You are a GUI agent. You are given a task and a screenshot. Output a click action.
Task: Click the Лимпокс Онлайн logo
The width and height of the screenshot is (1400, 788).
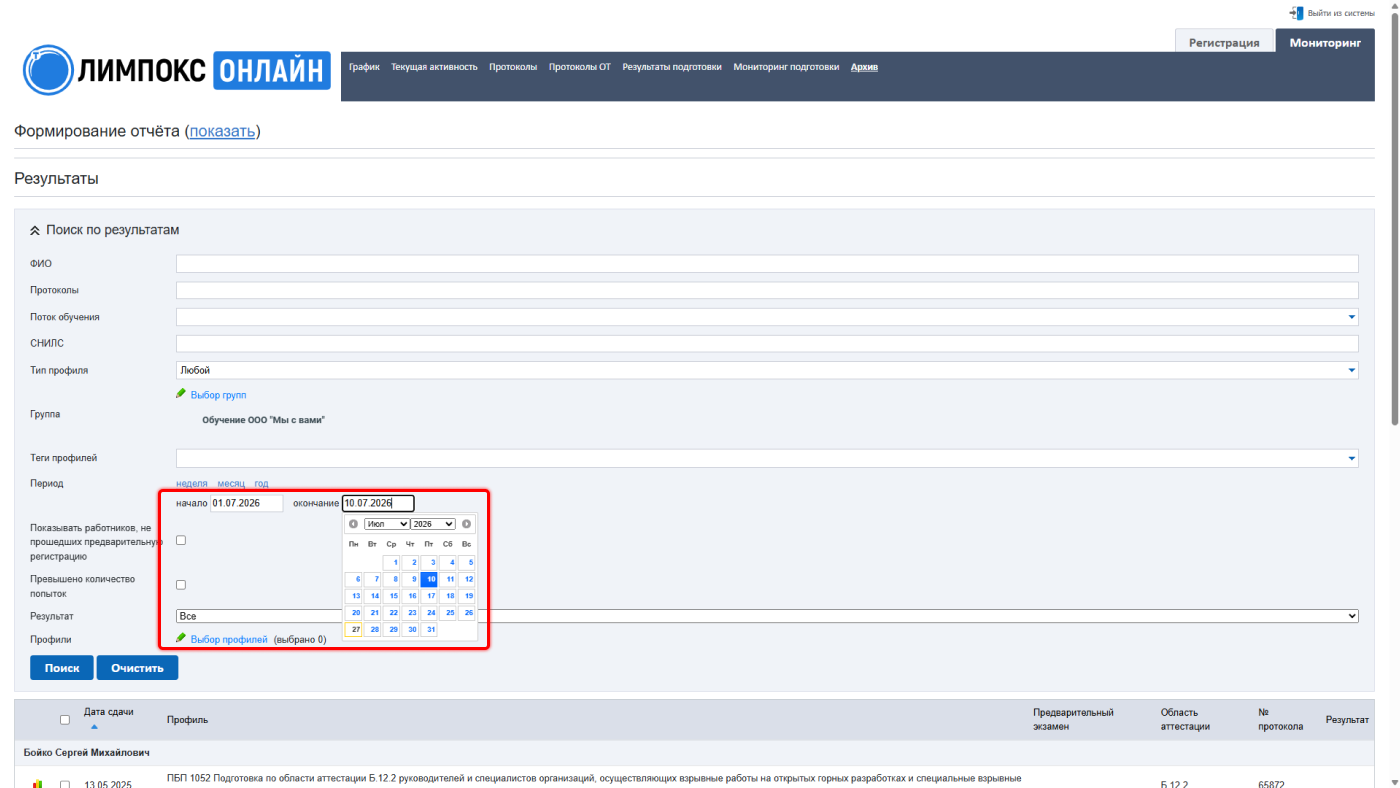point(177,70)
